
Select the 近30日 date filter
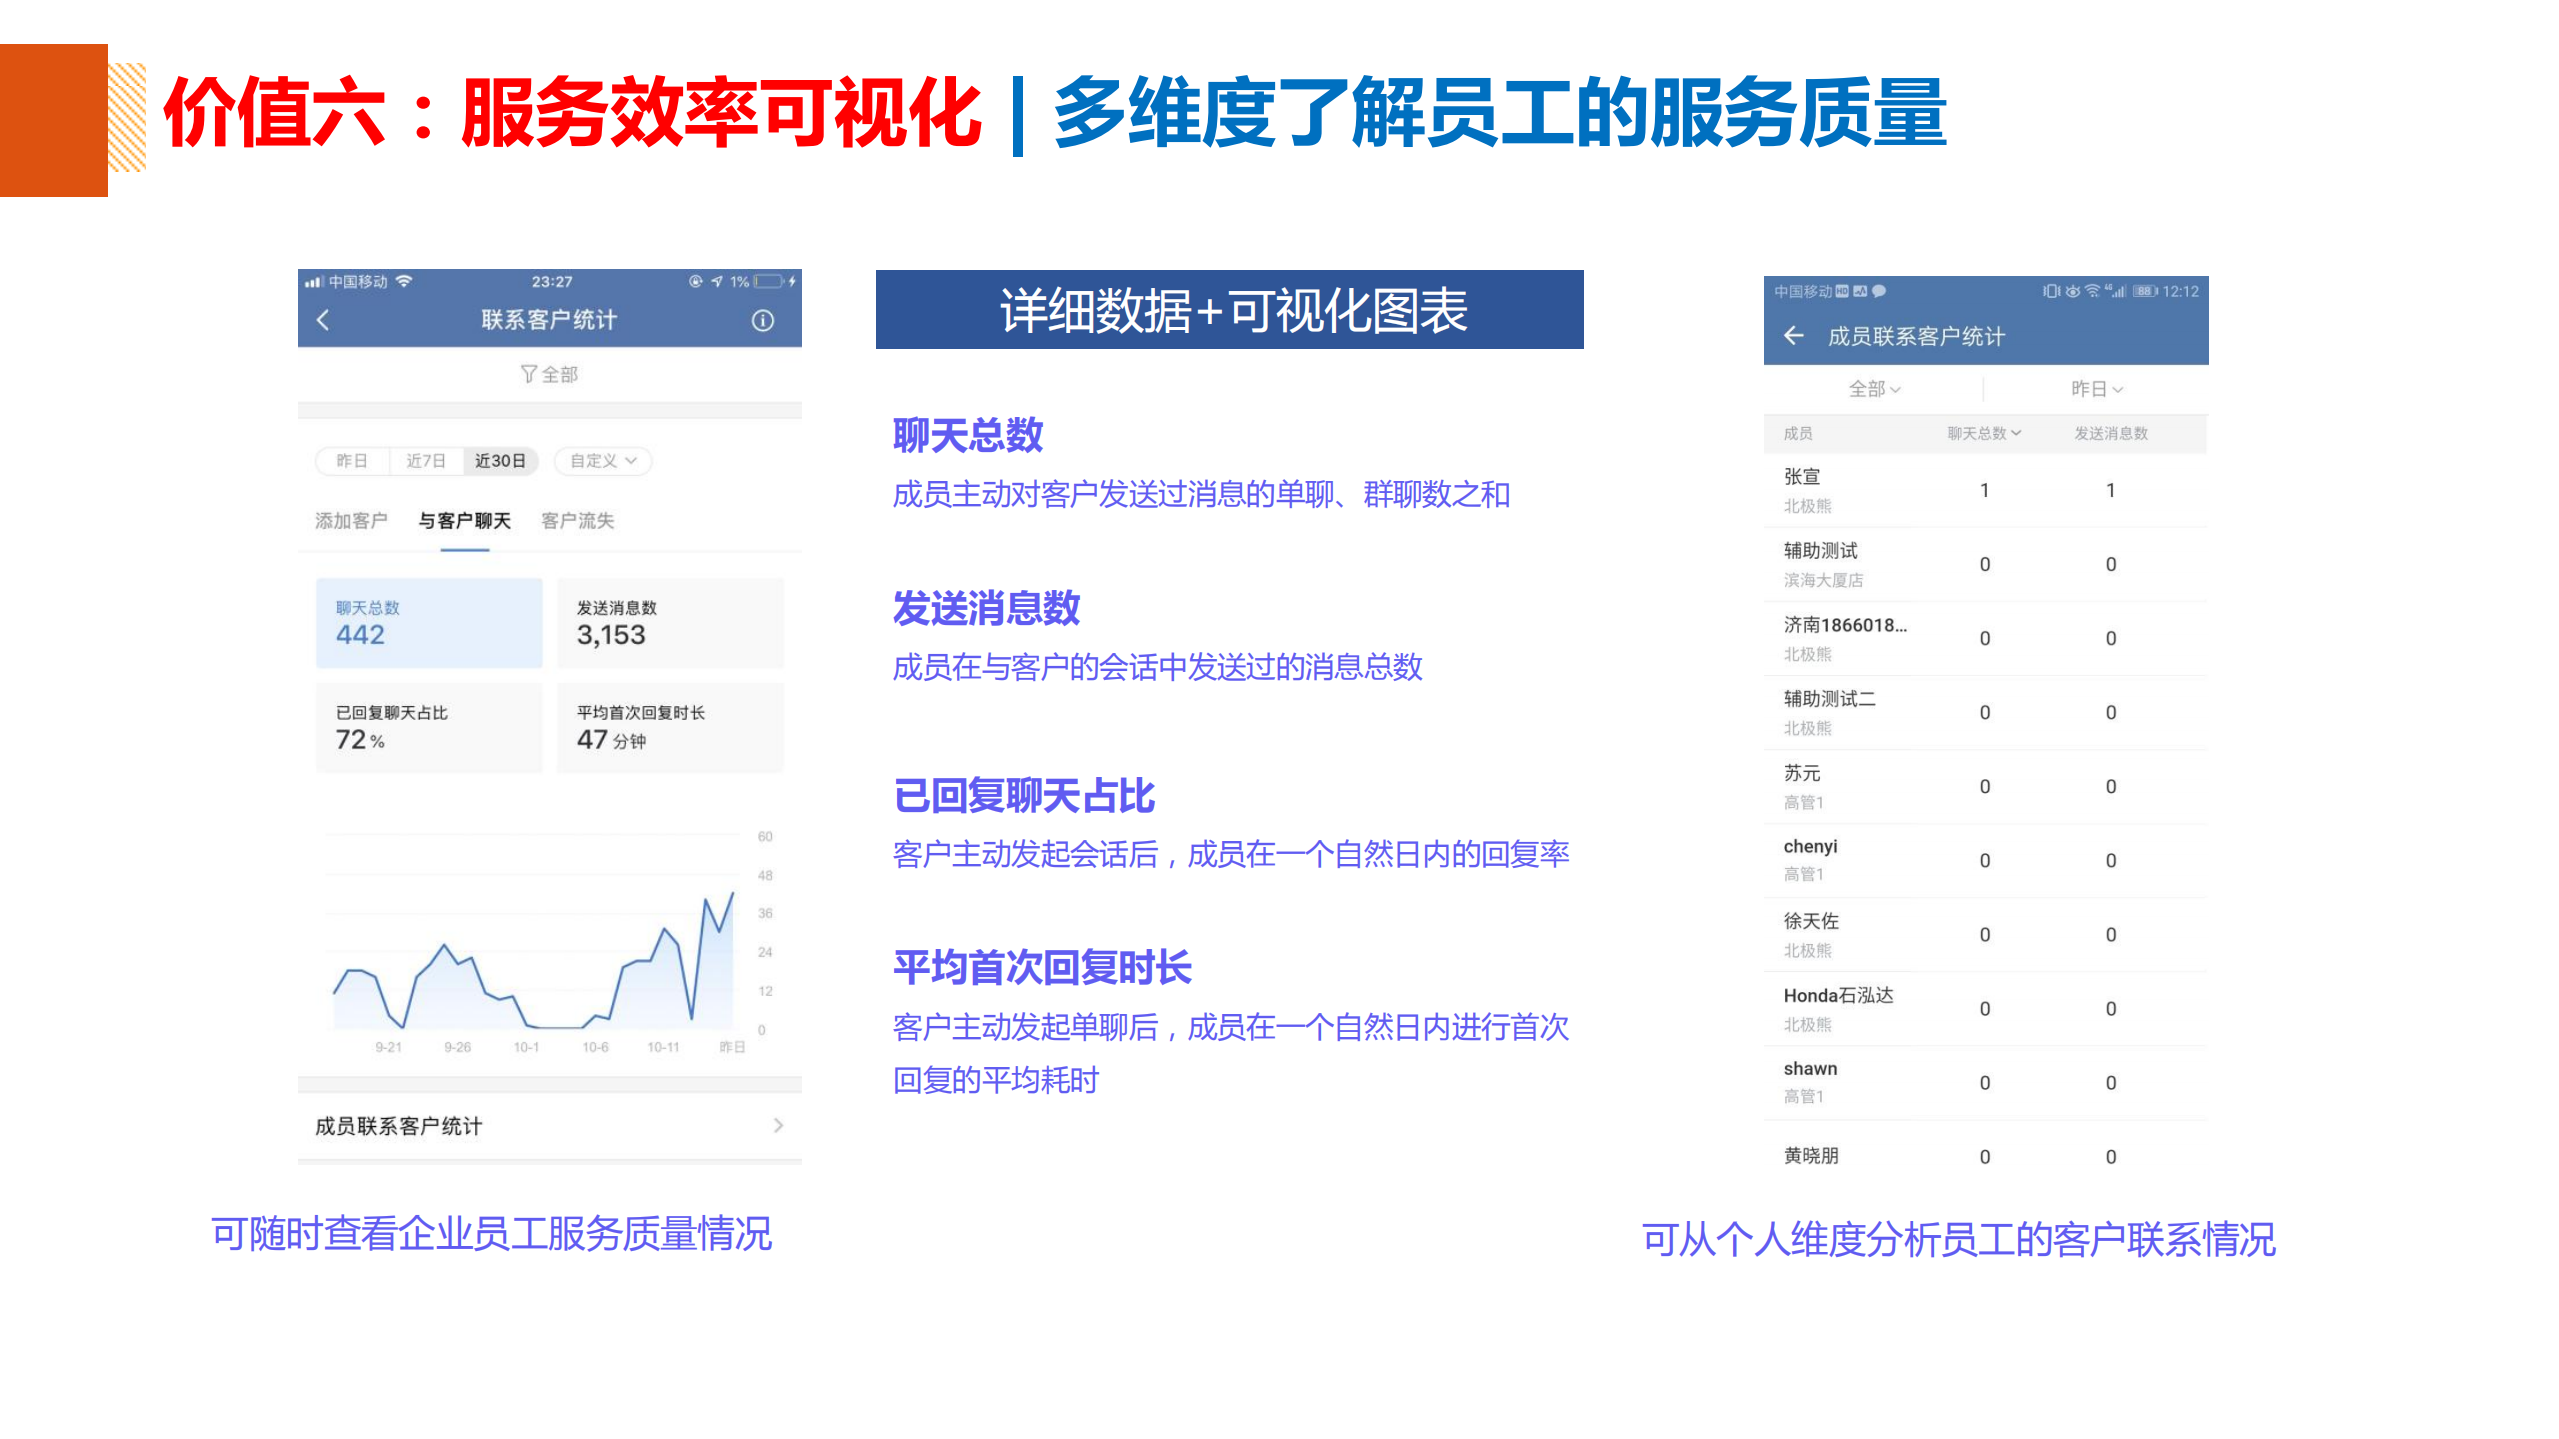[x=500, y=461]
